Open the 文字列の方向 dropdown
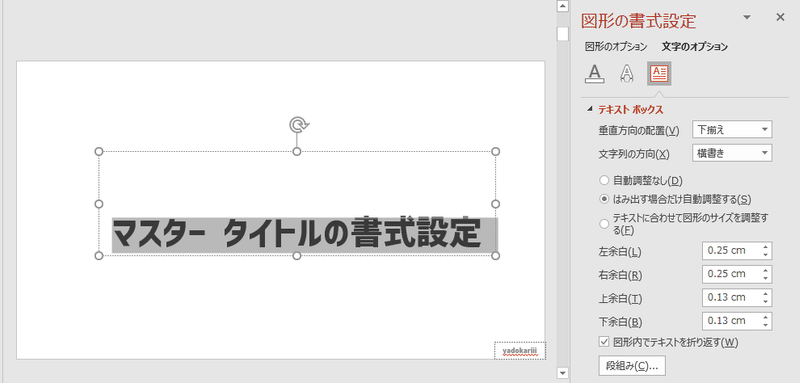Screen dimensions: 800x383 pyautogui.click(x=732, y=153)
